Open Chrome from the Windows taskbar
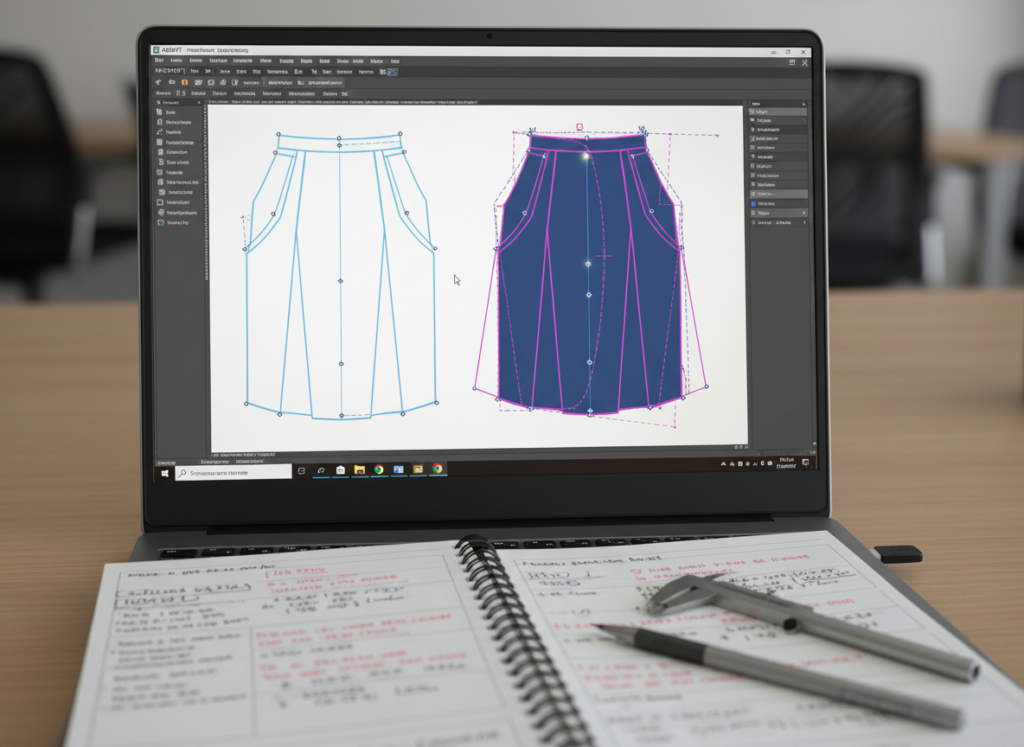The height and width of the screenshot is (747, 1024). click(378, 469)
